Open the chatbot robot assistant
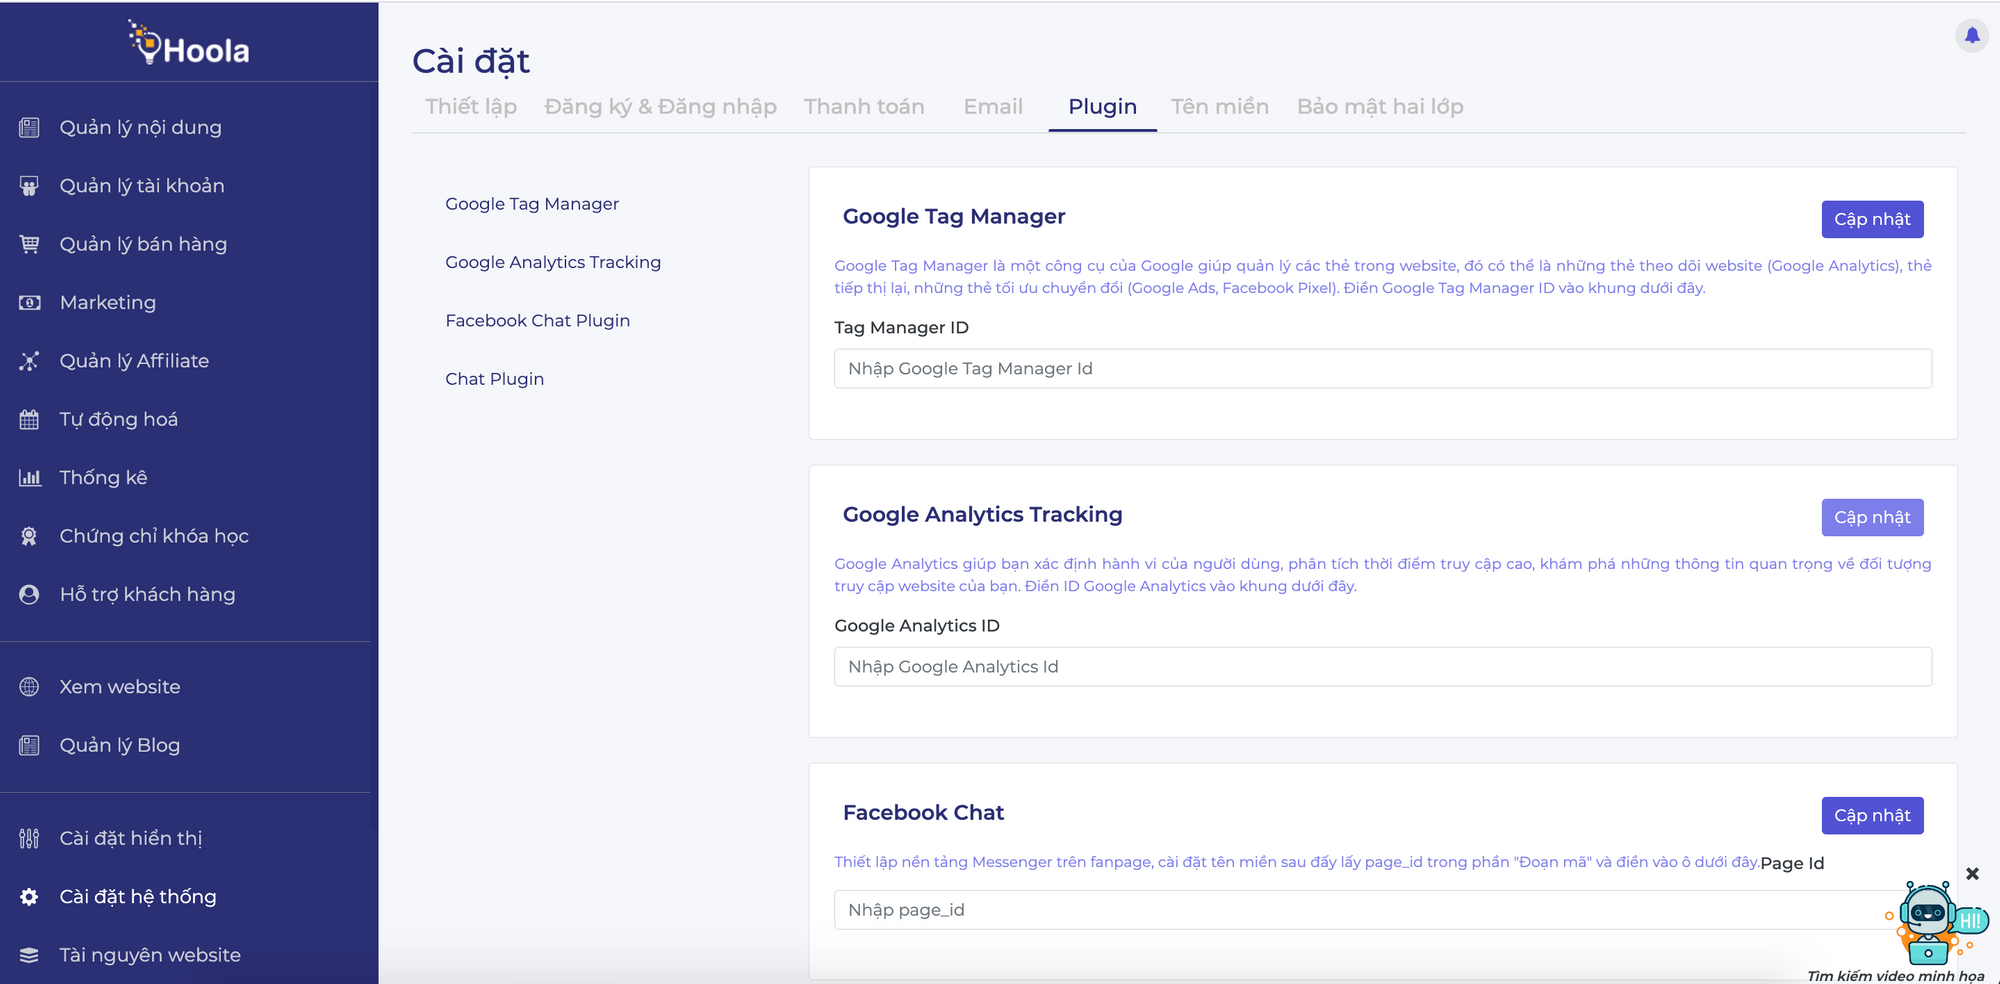Screen dimensions: 2000x984 pos(1930,922)
